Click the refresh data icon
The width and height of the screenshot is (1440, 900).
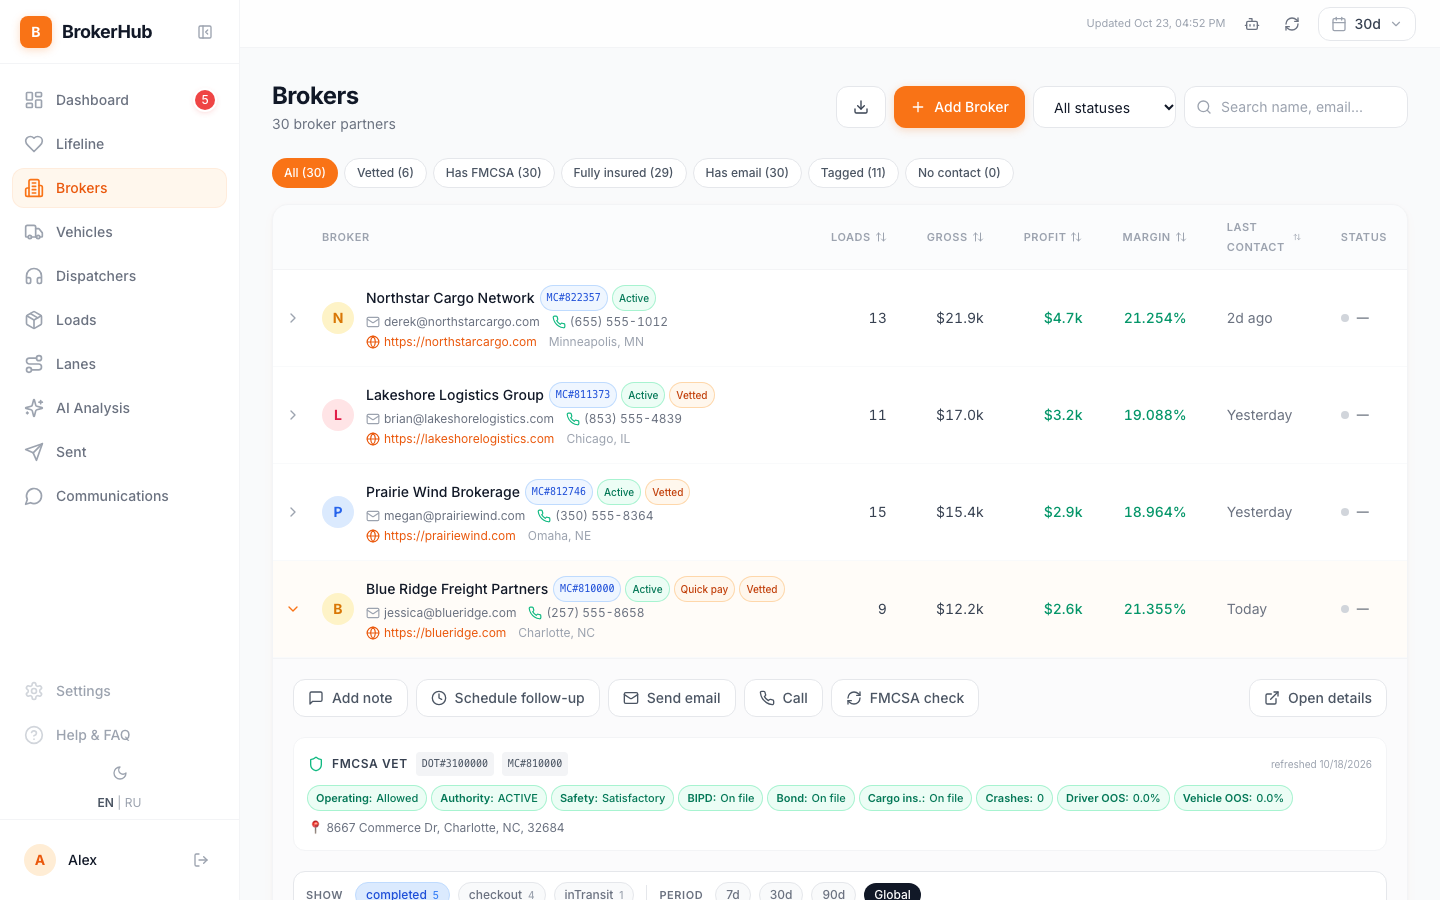(x=1292, y=24)
